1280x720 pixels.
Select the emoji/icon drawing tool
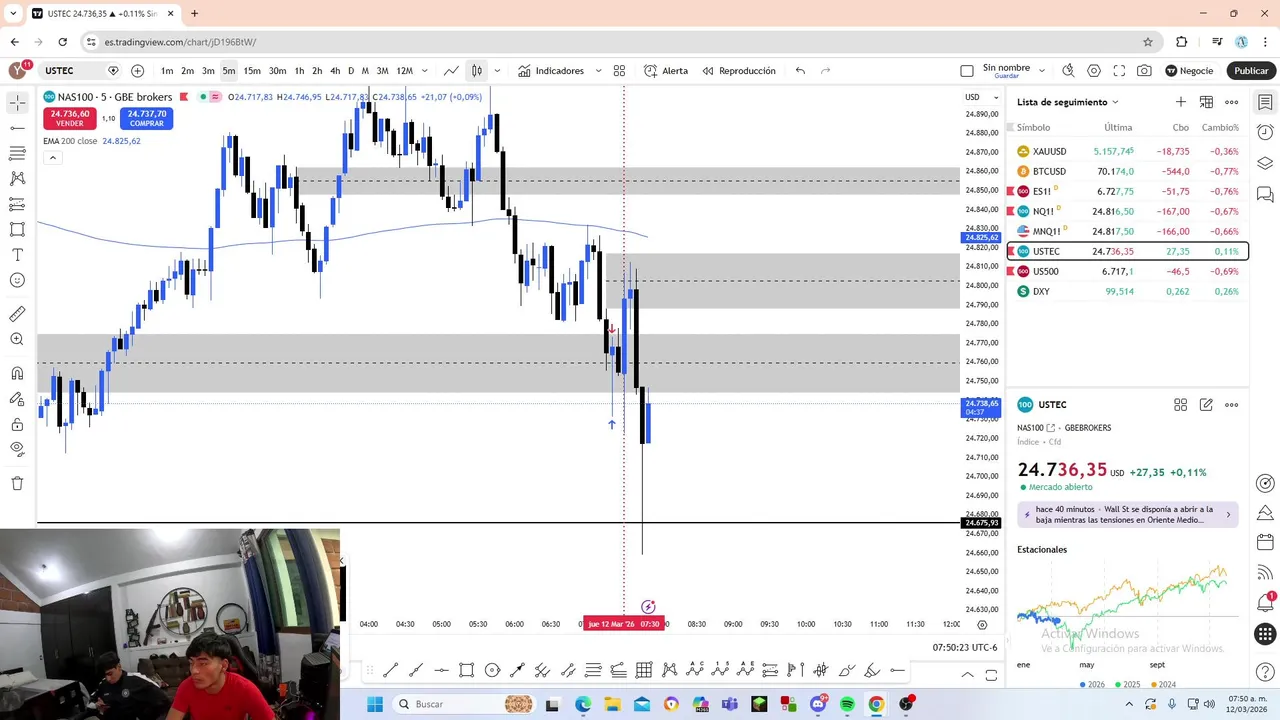17,281
